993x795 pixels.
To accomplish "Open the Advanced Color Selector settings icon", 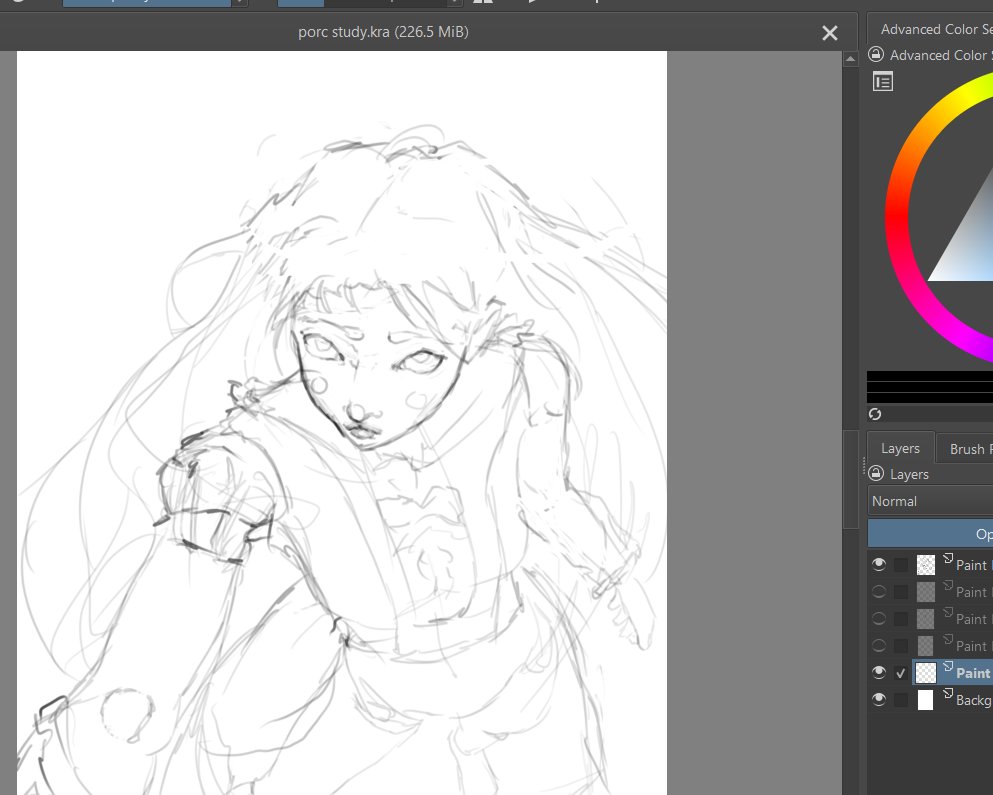I will click(x=882, y=82).
